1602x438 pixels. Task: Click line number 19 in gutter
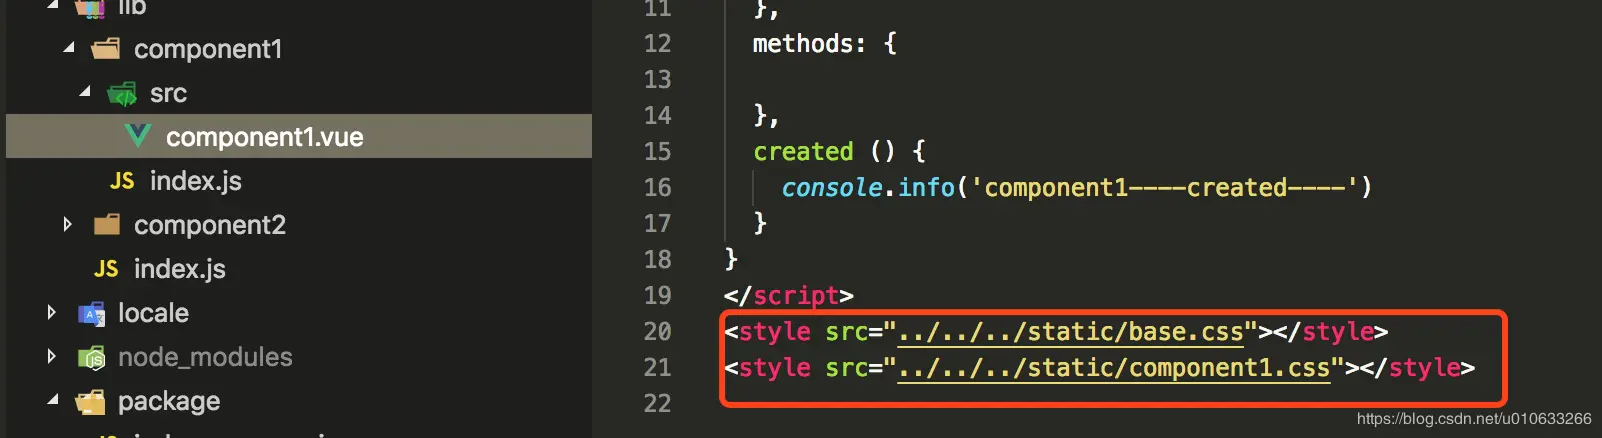(657, 295)
